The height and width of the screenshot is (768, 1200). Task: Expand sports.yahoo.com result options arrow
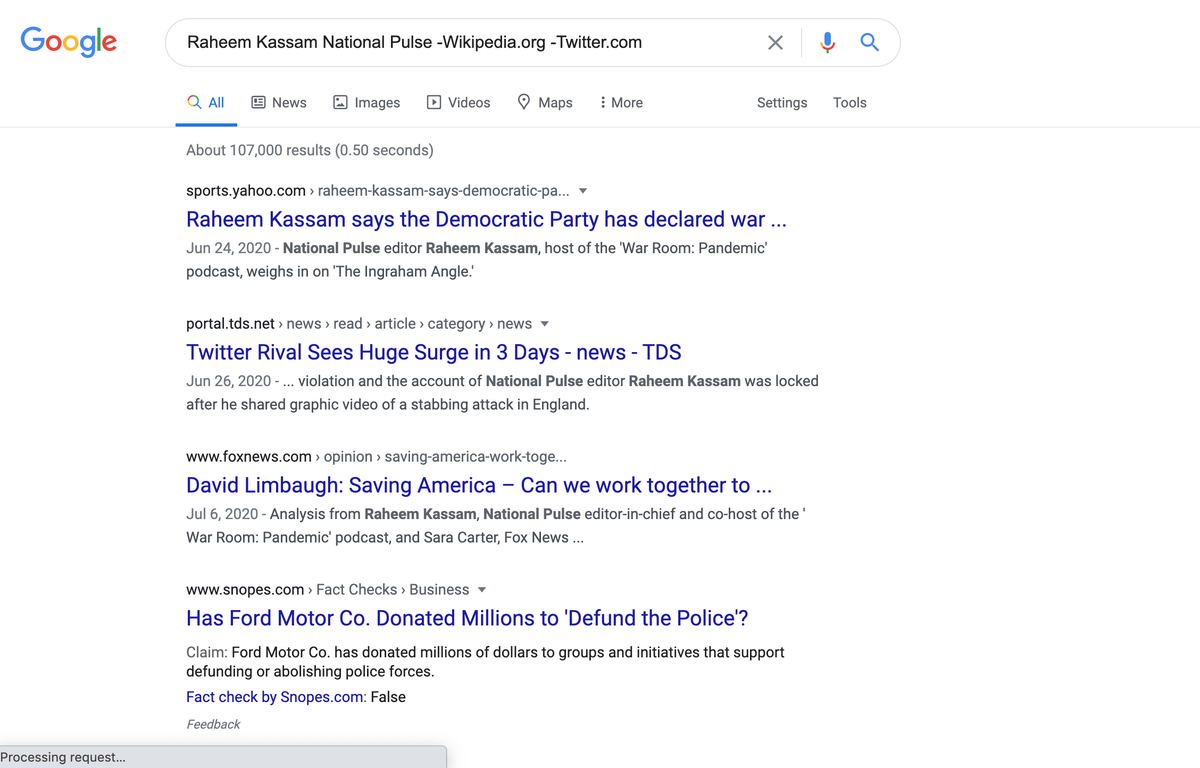point(583,191)
